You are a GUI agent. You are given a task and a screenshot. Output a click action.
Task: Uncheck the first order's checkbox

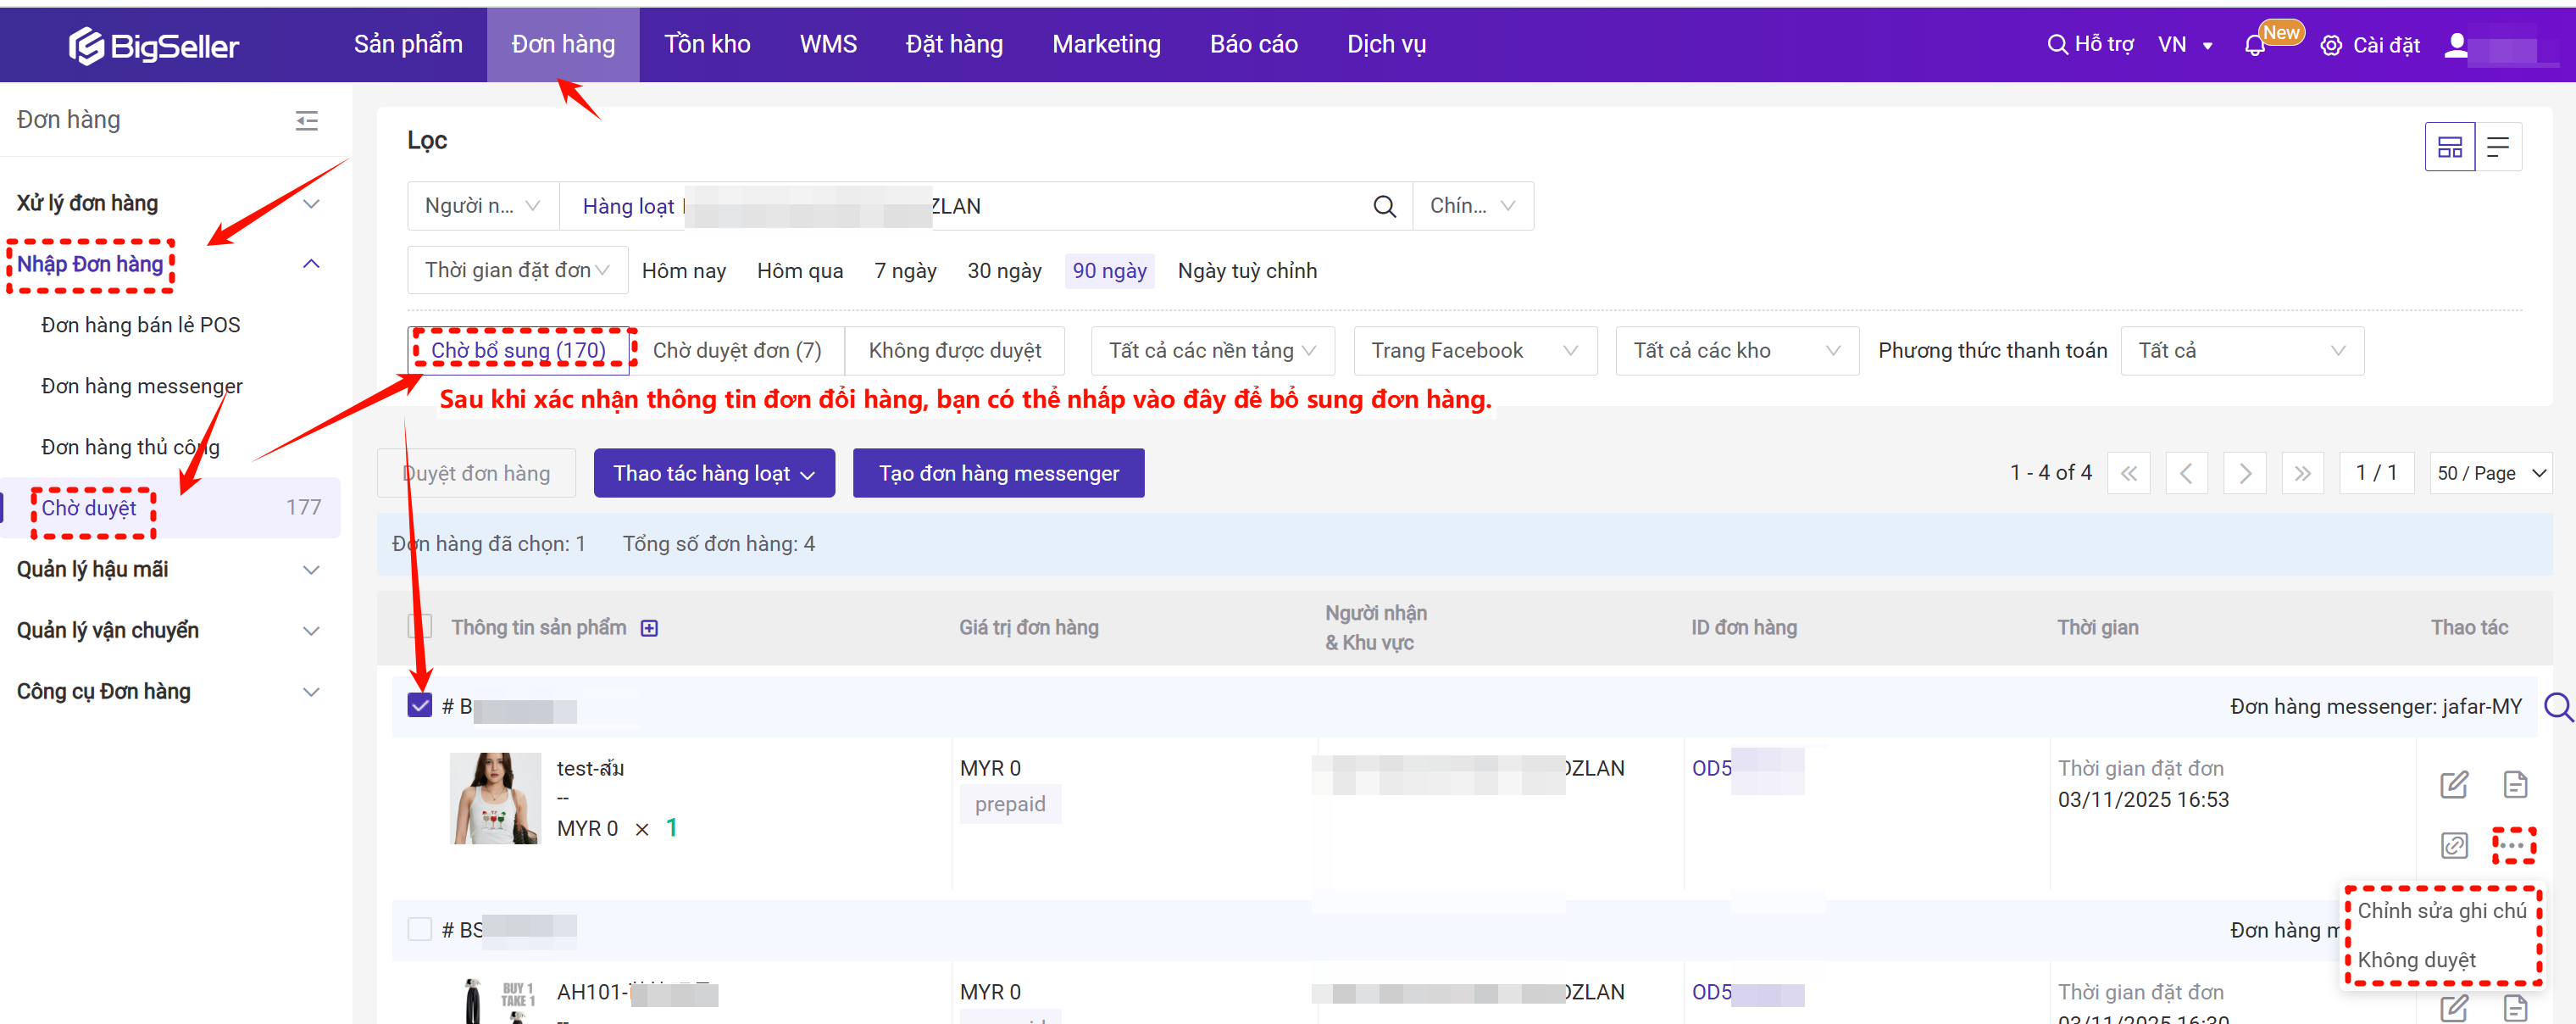(x=420, y=706)
